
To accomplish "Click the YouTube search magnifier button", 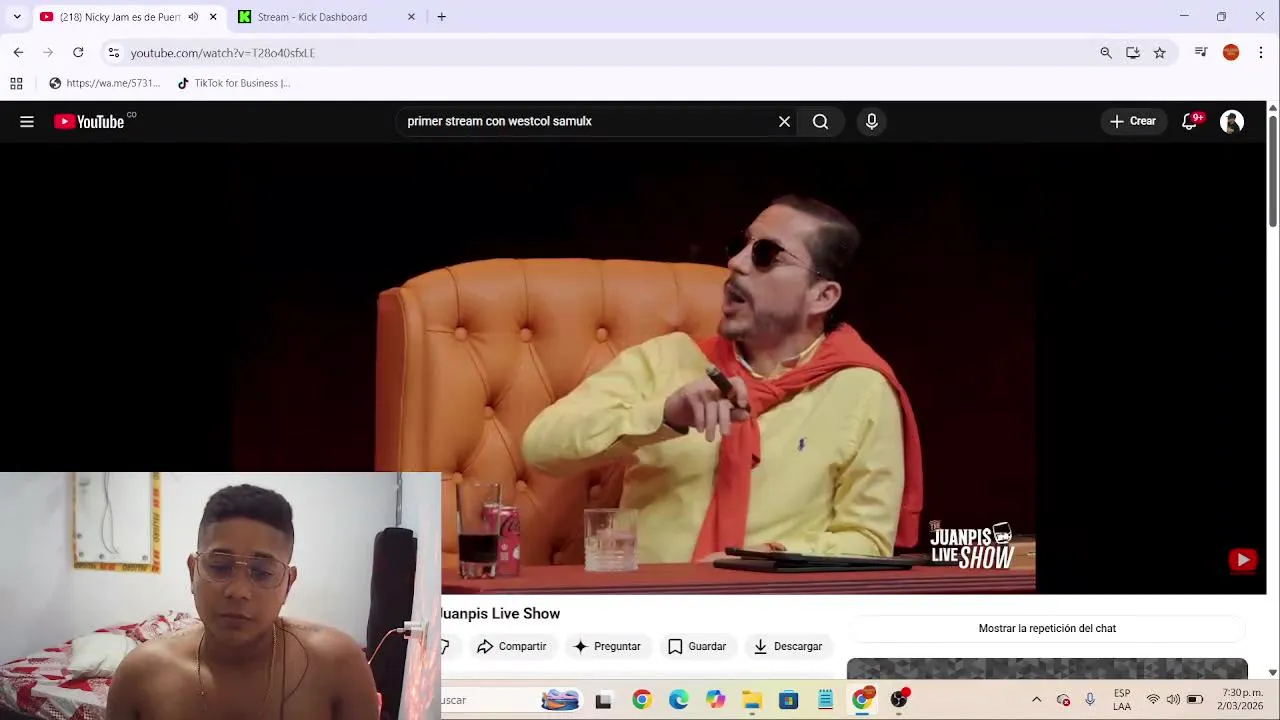I will pyautogui.click(x=820, y=121).
